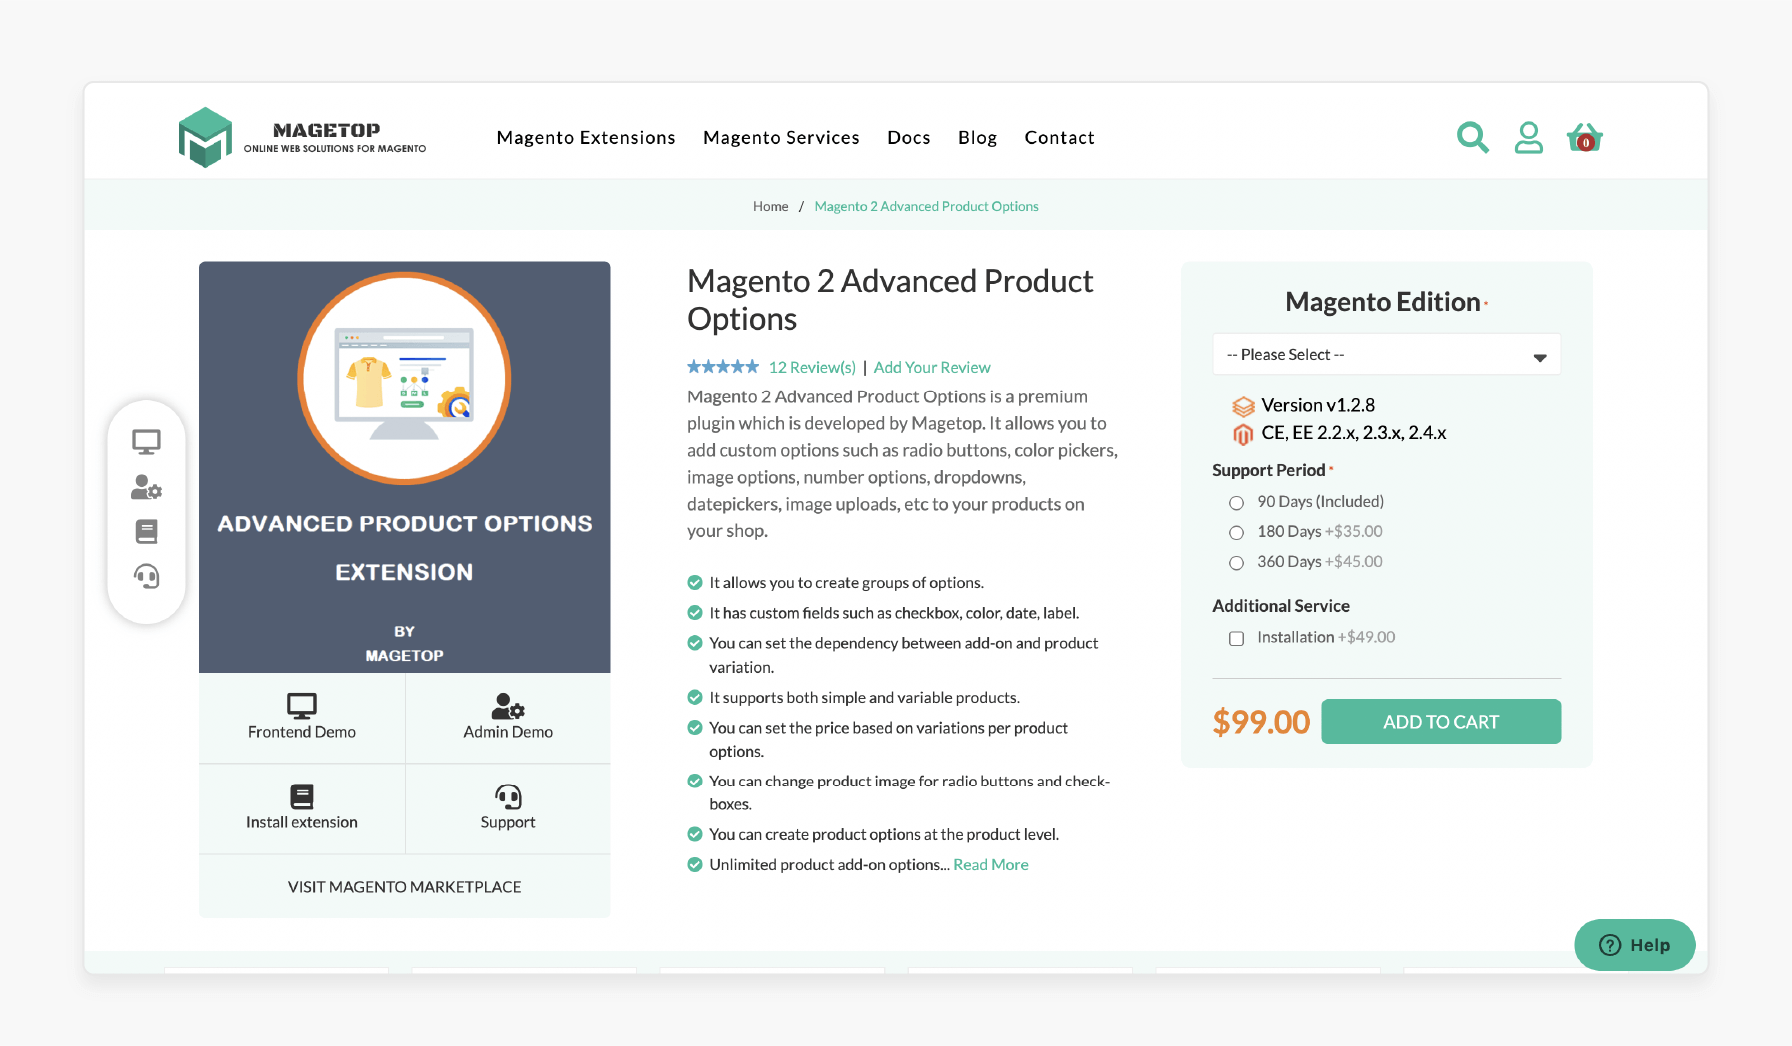This screenshot has width=1792, height=1046.
Task: Select 90 Days (Included) support period
Action: click(1236, 502)
